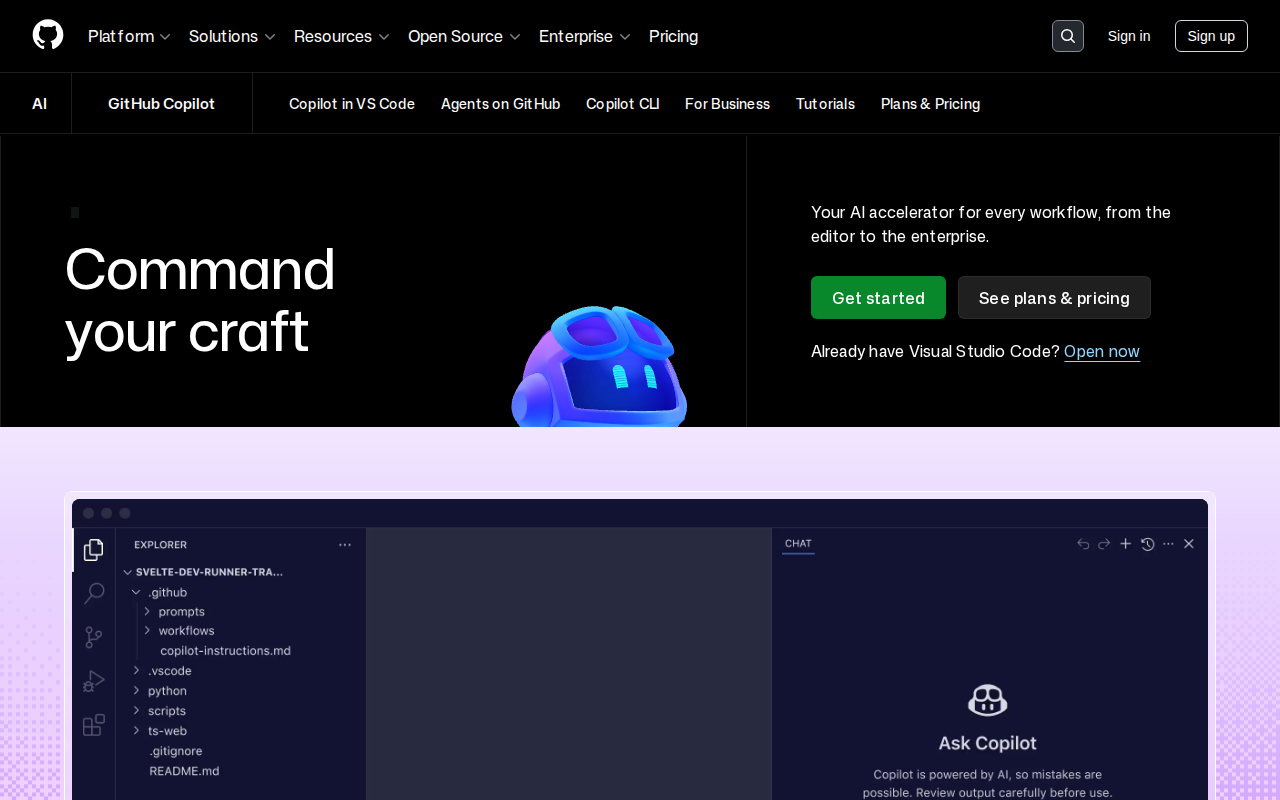Click the Sign in link

point(1129,36)
